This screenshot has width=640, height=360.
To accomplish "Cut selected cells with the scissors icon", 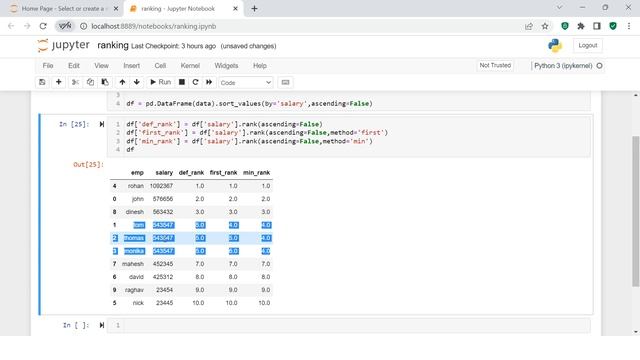I will tap(75, 82).
